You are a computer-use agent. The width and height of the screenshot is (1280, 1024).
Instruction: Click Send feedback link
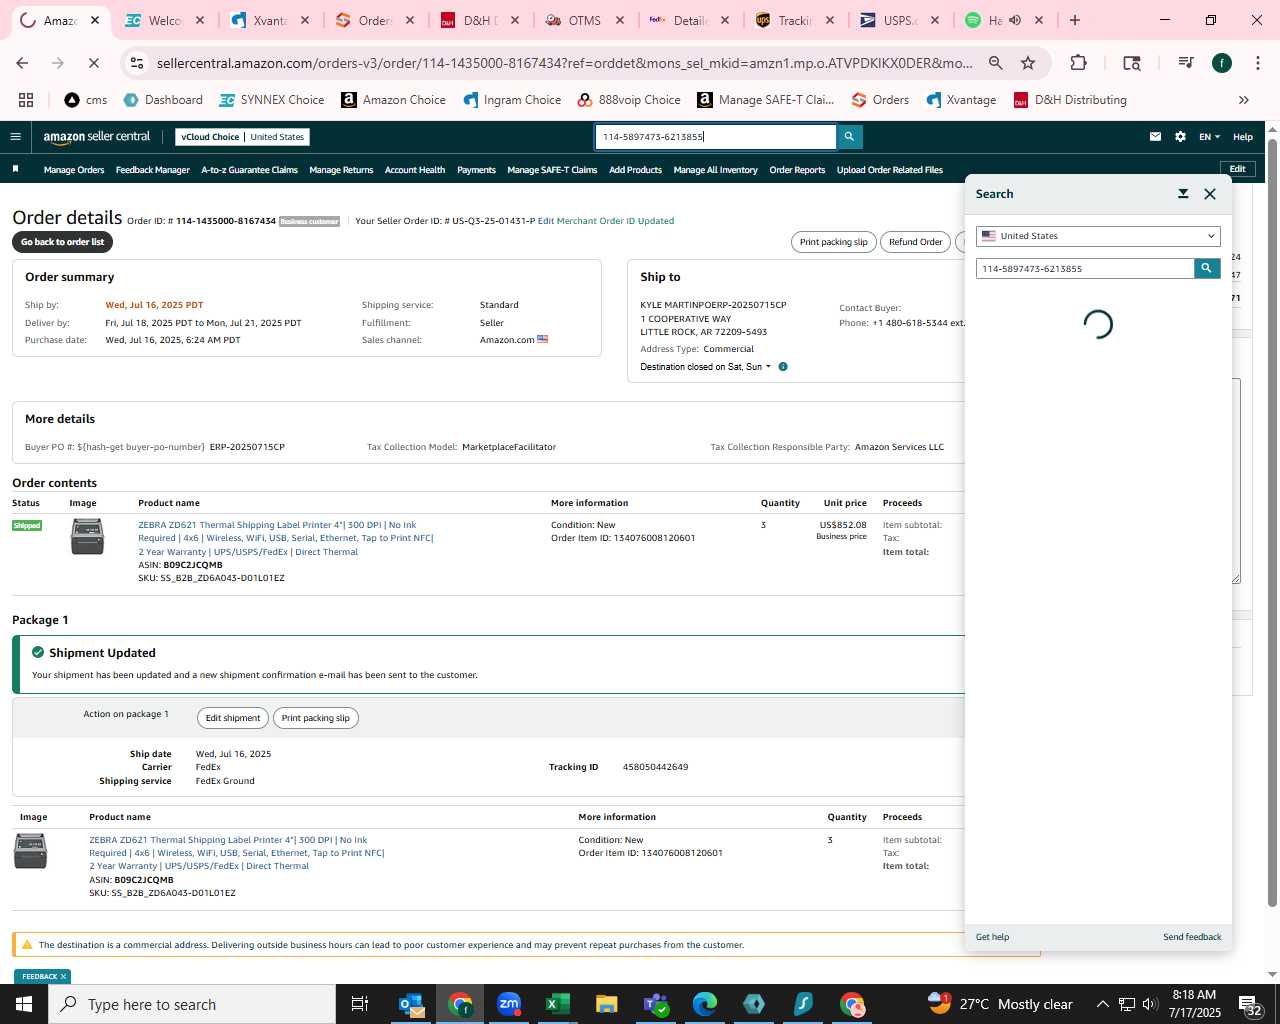1192,937
